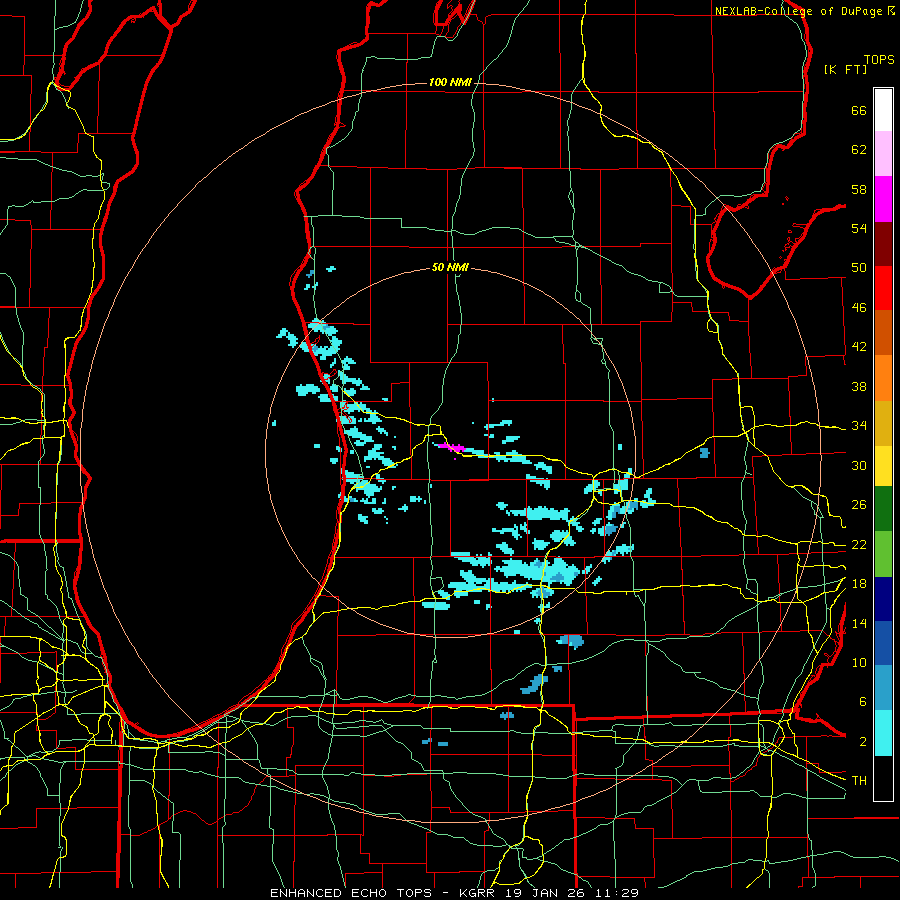Click the TH label in the legend
The height and width of the screenshot is (900, 900).
click(859, 780)
